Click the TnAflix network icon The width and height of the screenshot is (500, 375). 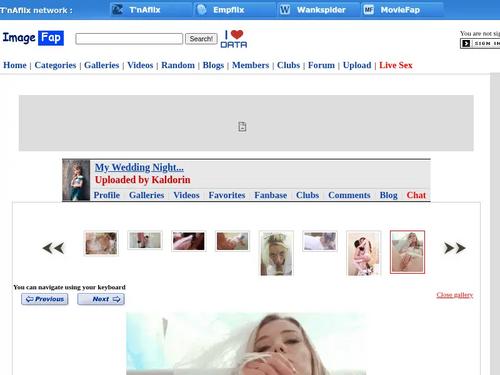click(117, 10)
